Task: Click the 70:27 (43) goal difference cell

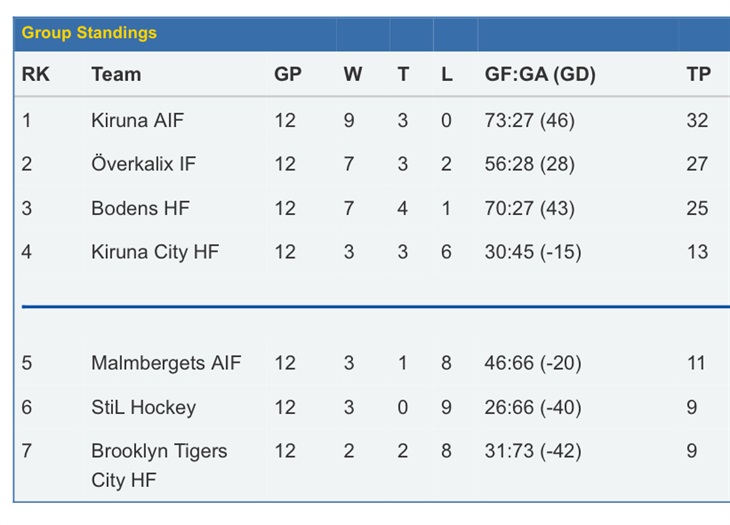Action: (x=529, y=208)
